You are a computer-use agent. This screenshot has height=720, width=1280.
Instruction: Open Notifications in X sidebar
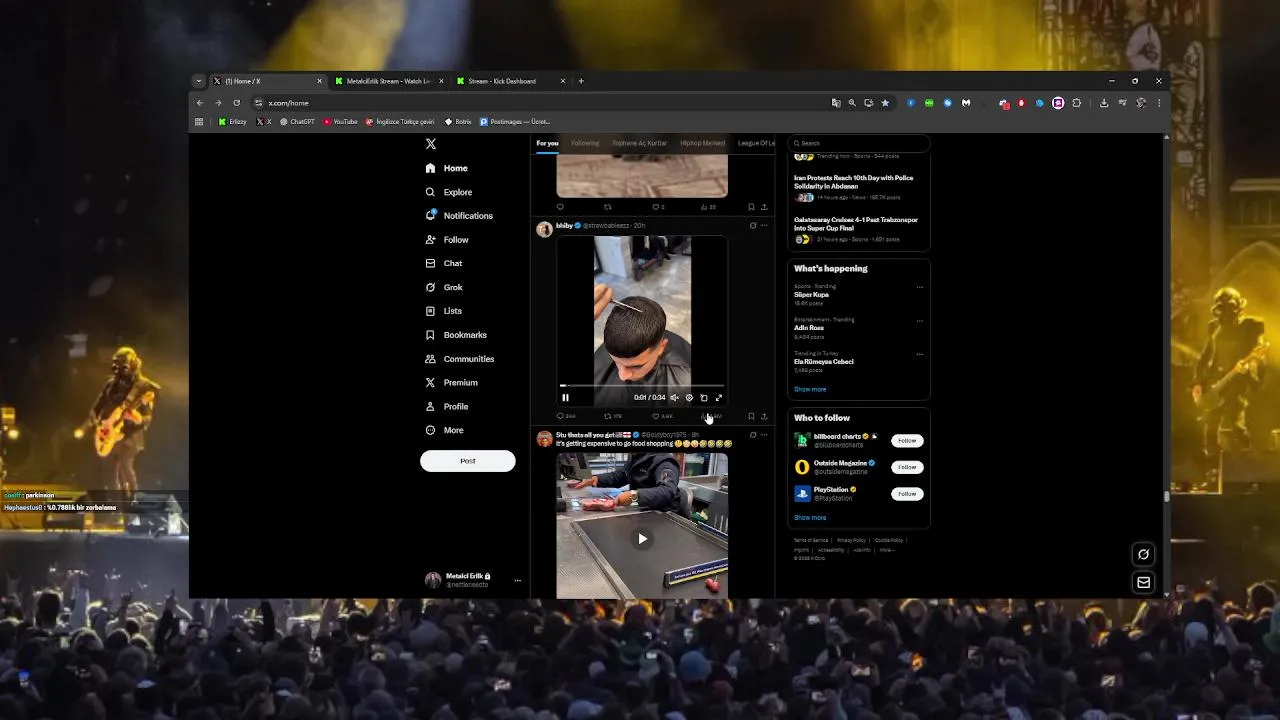(459, 216)
